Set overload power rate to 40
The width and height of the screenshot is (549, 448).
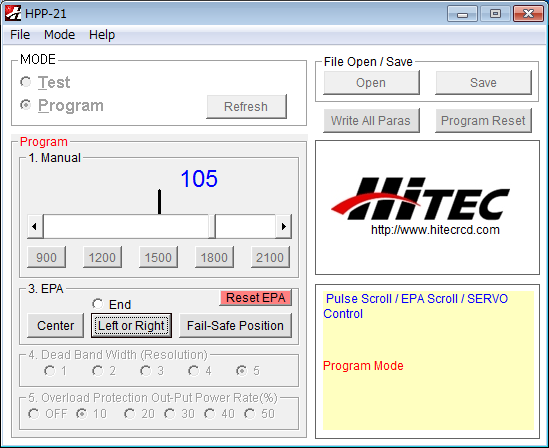209,414
